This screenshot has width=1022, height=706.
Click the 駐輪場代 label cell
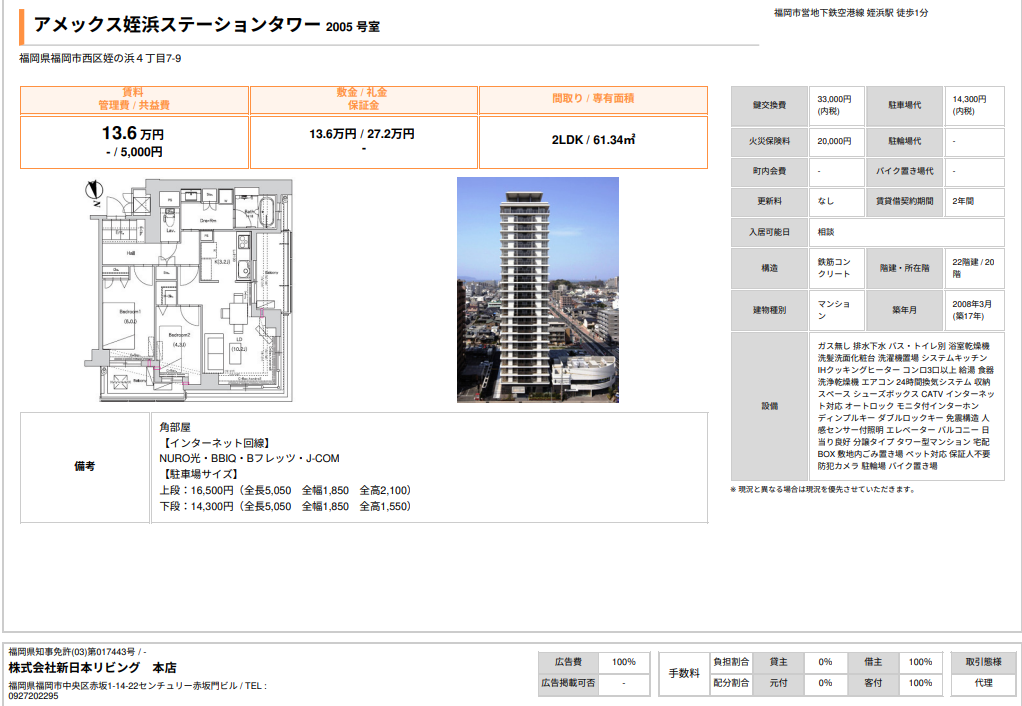coord(905,141)
